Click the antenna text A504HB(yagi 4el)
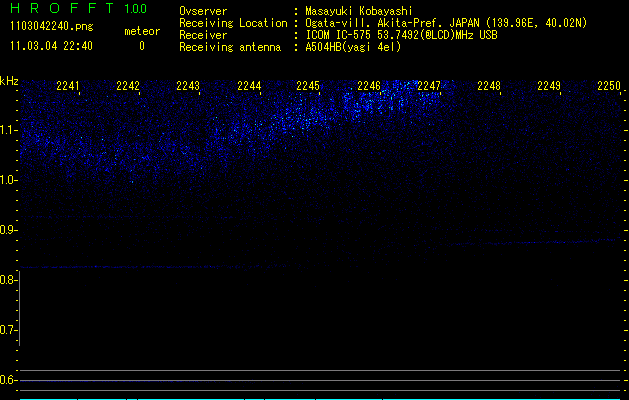Image resolution: width=629 pixels, height=400 pixels. 353,47
